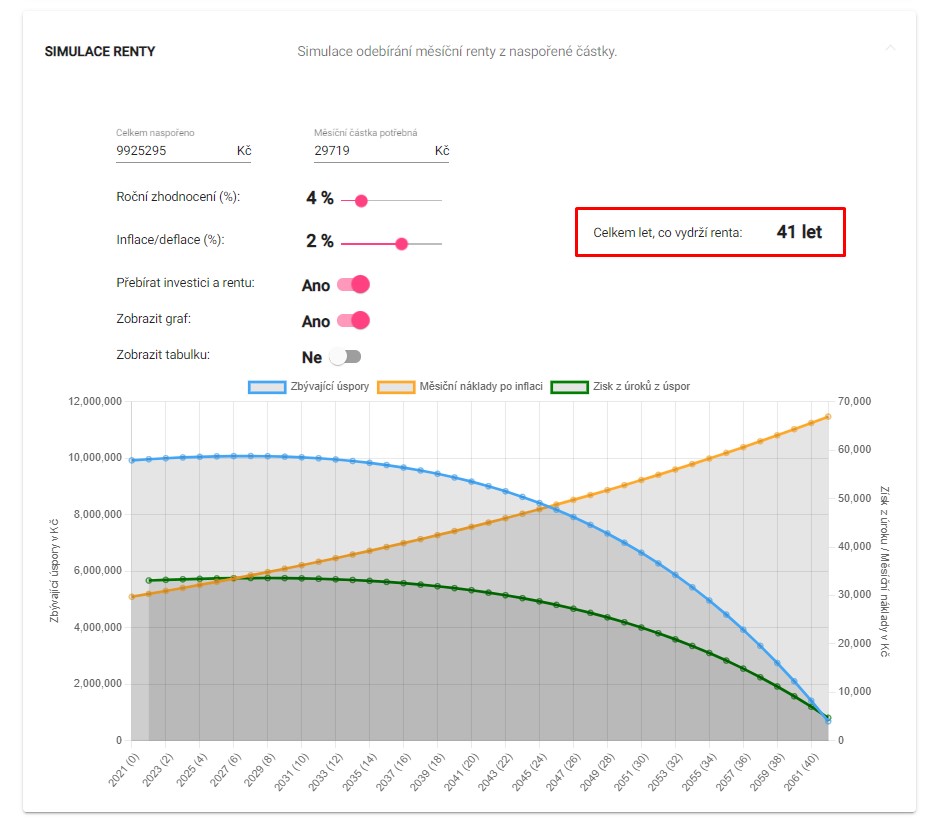Disable the Zobrazit graf switch
This screenshot has width=939, height=826.
pos(353,321)
